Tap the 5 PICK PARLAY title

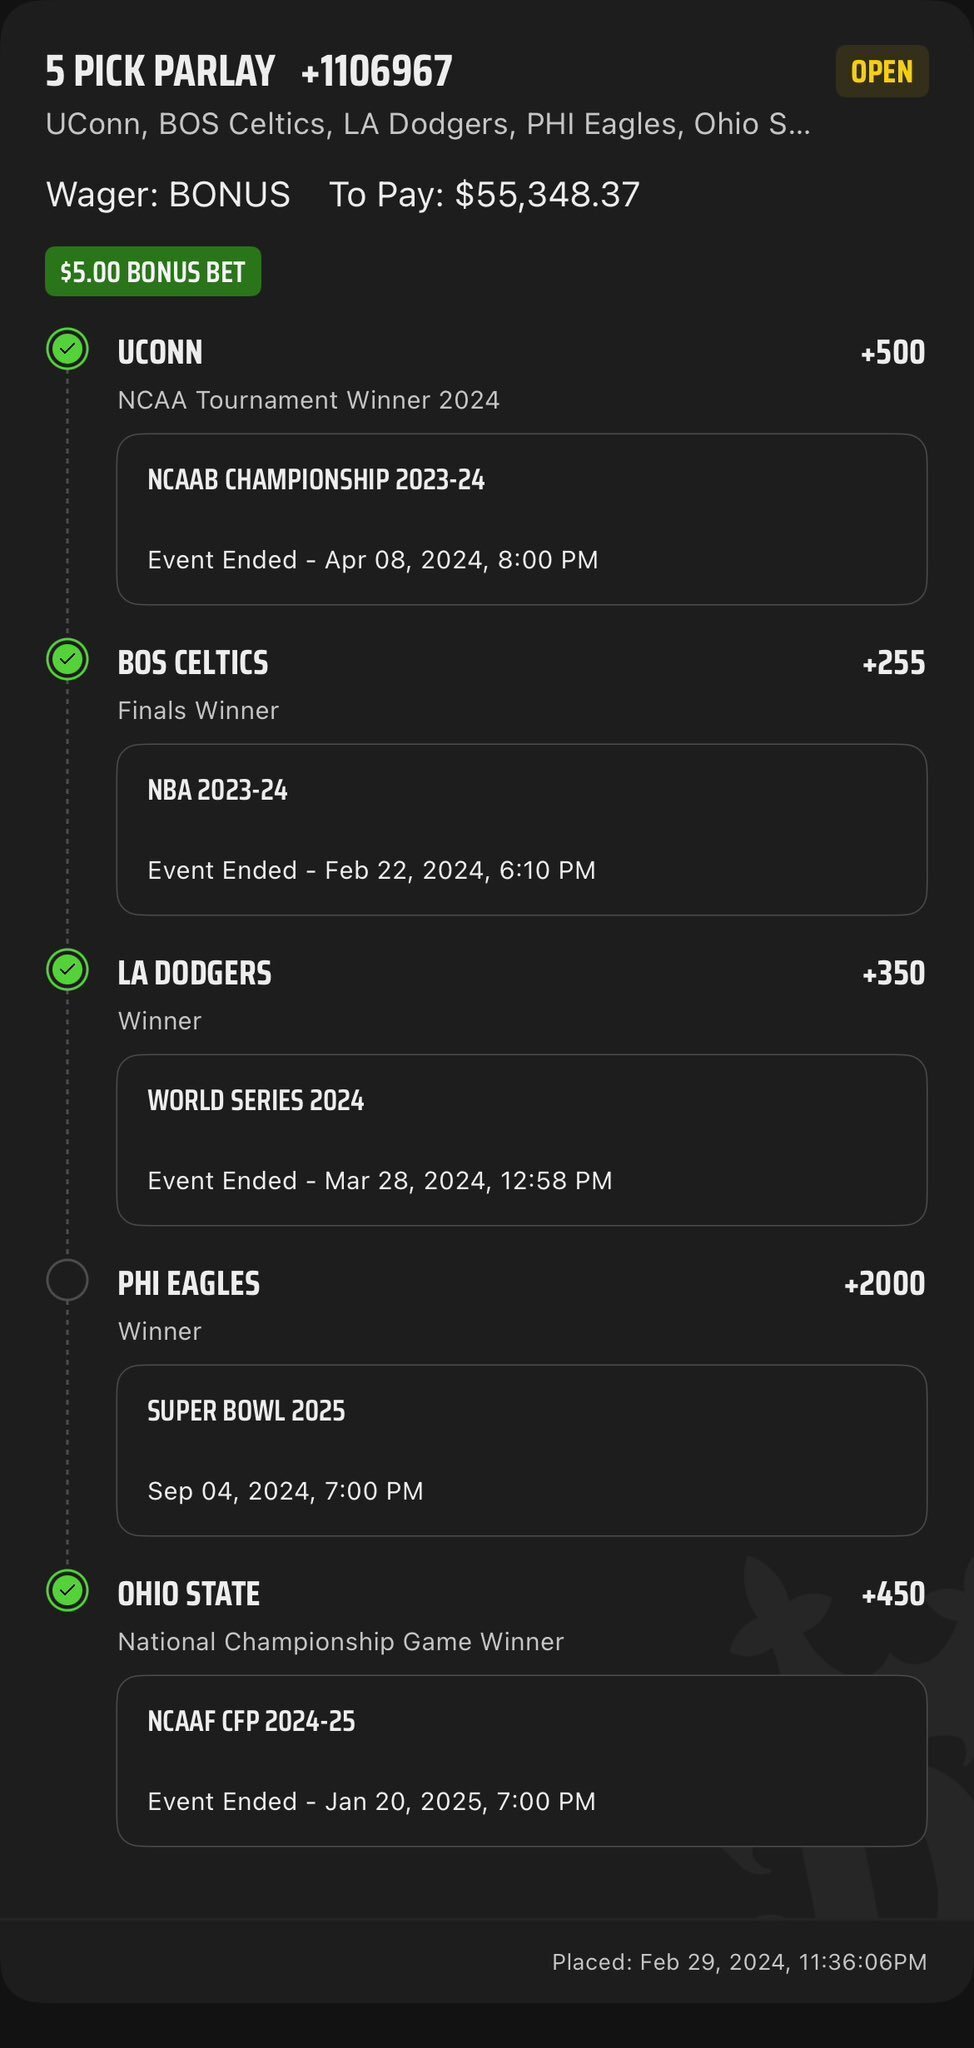(x=160, y=72)
